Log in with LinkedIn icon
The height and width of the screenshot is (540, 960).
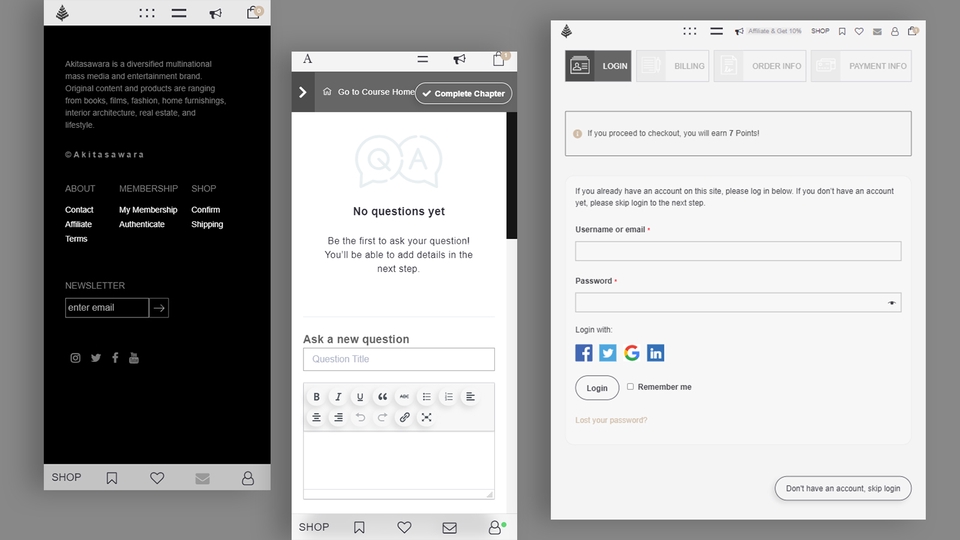tap(655, 353)
